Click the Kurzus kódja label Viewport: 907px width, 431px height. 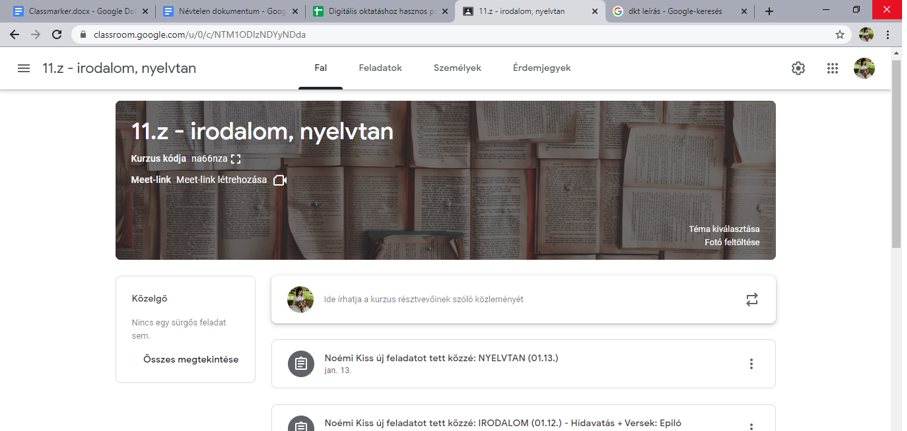tap(158, 159)
